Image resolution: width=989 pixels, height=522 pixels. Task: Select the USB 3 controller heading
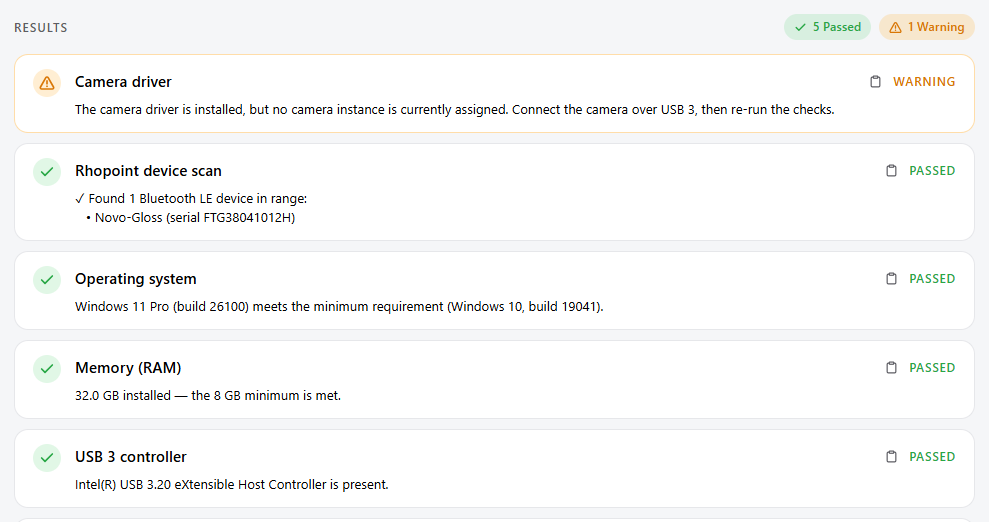pos(131,456)
